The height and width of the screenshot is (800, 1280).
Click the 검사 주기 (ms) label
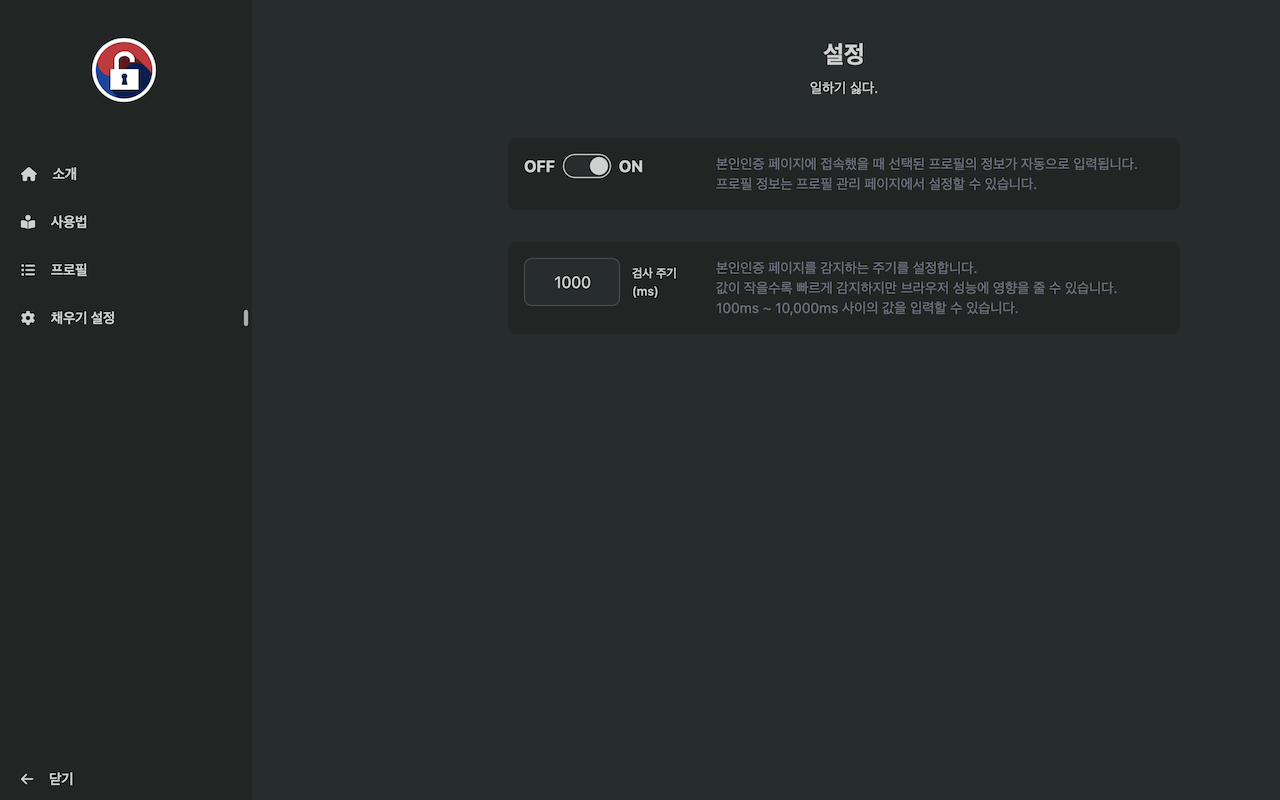click(654, 282)
